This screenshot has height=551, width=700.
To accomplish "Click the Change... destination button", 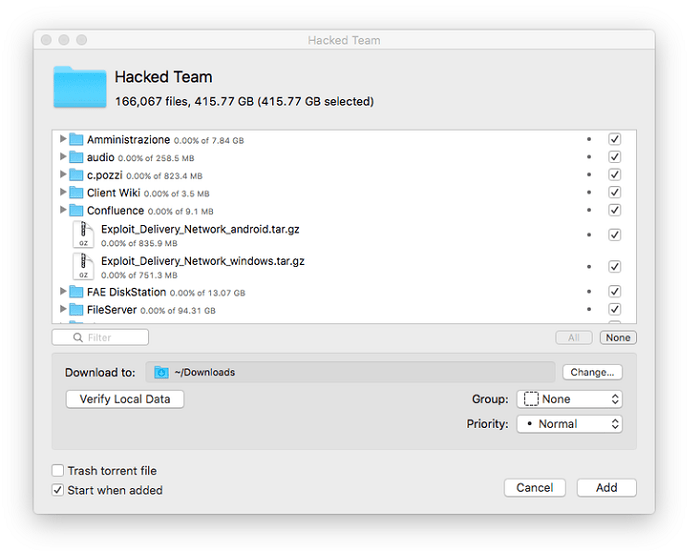I will tap(592, 372).
